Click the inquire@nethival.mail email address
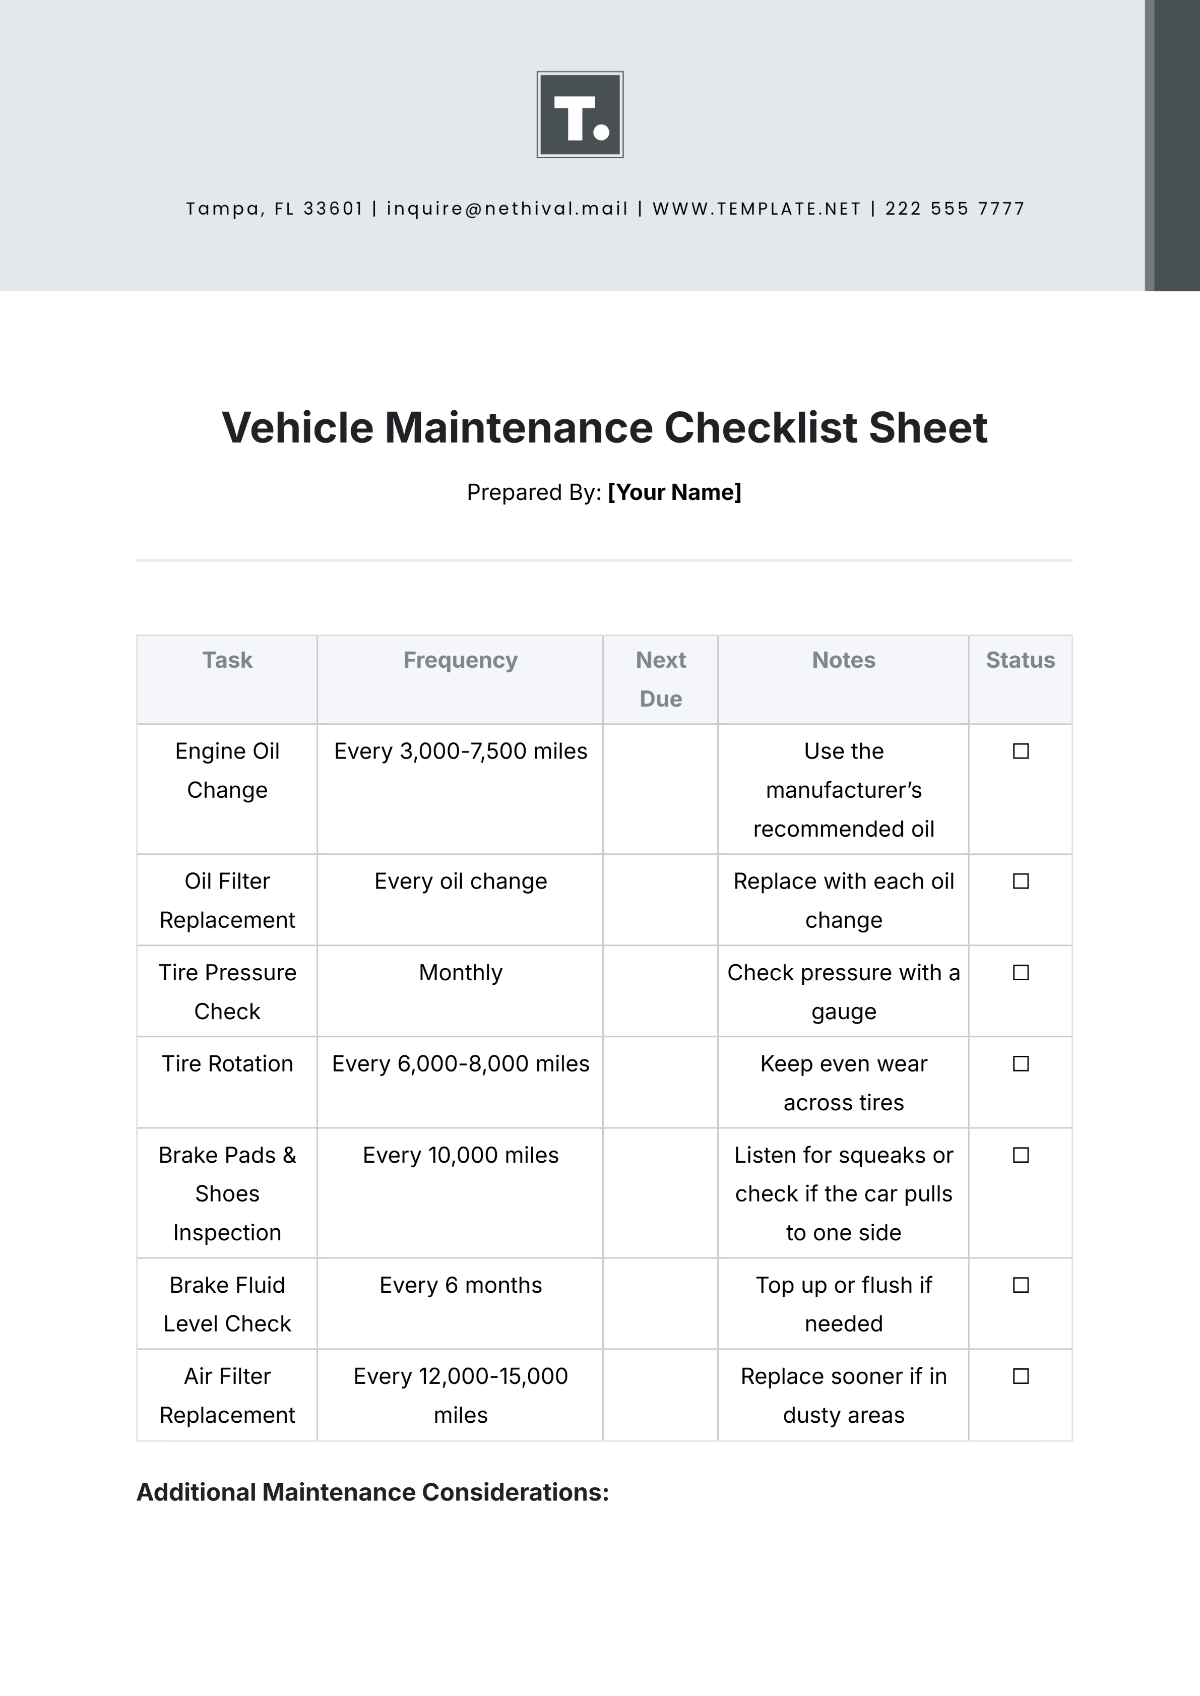Screen dimensions: 1200x1696 [x=507, y=209]
